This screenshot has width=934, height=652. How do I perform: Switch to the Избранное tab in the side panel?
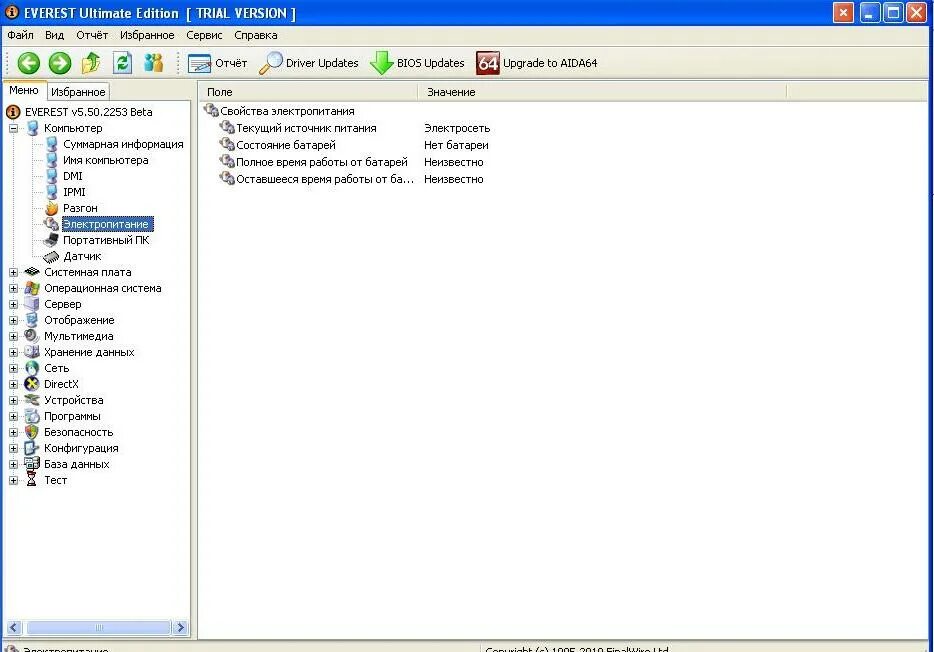78,92
